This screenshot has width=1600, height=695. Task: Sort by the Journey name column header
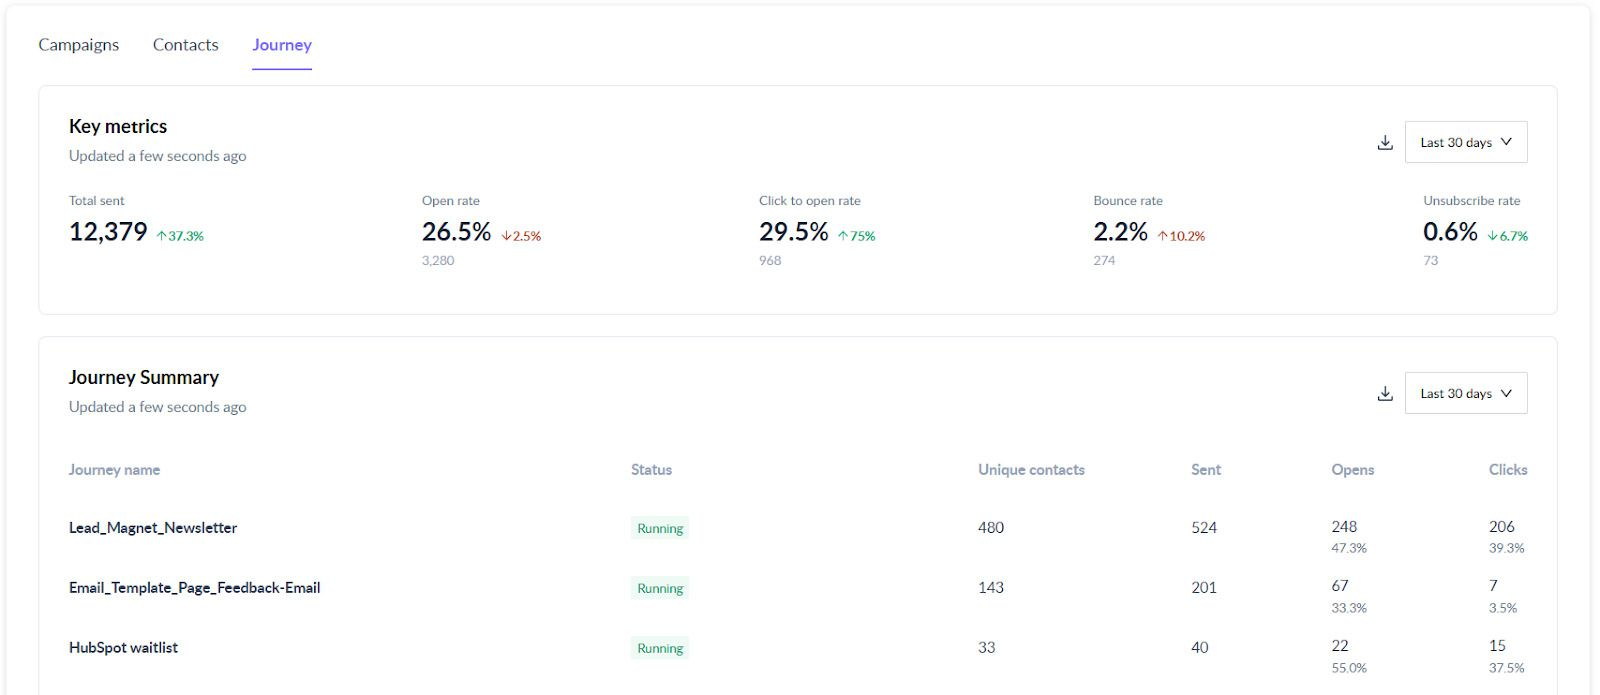click(x=114, y=470)
